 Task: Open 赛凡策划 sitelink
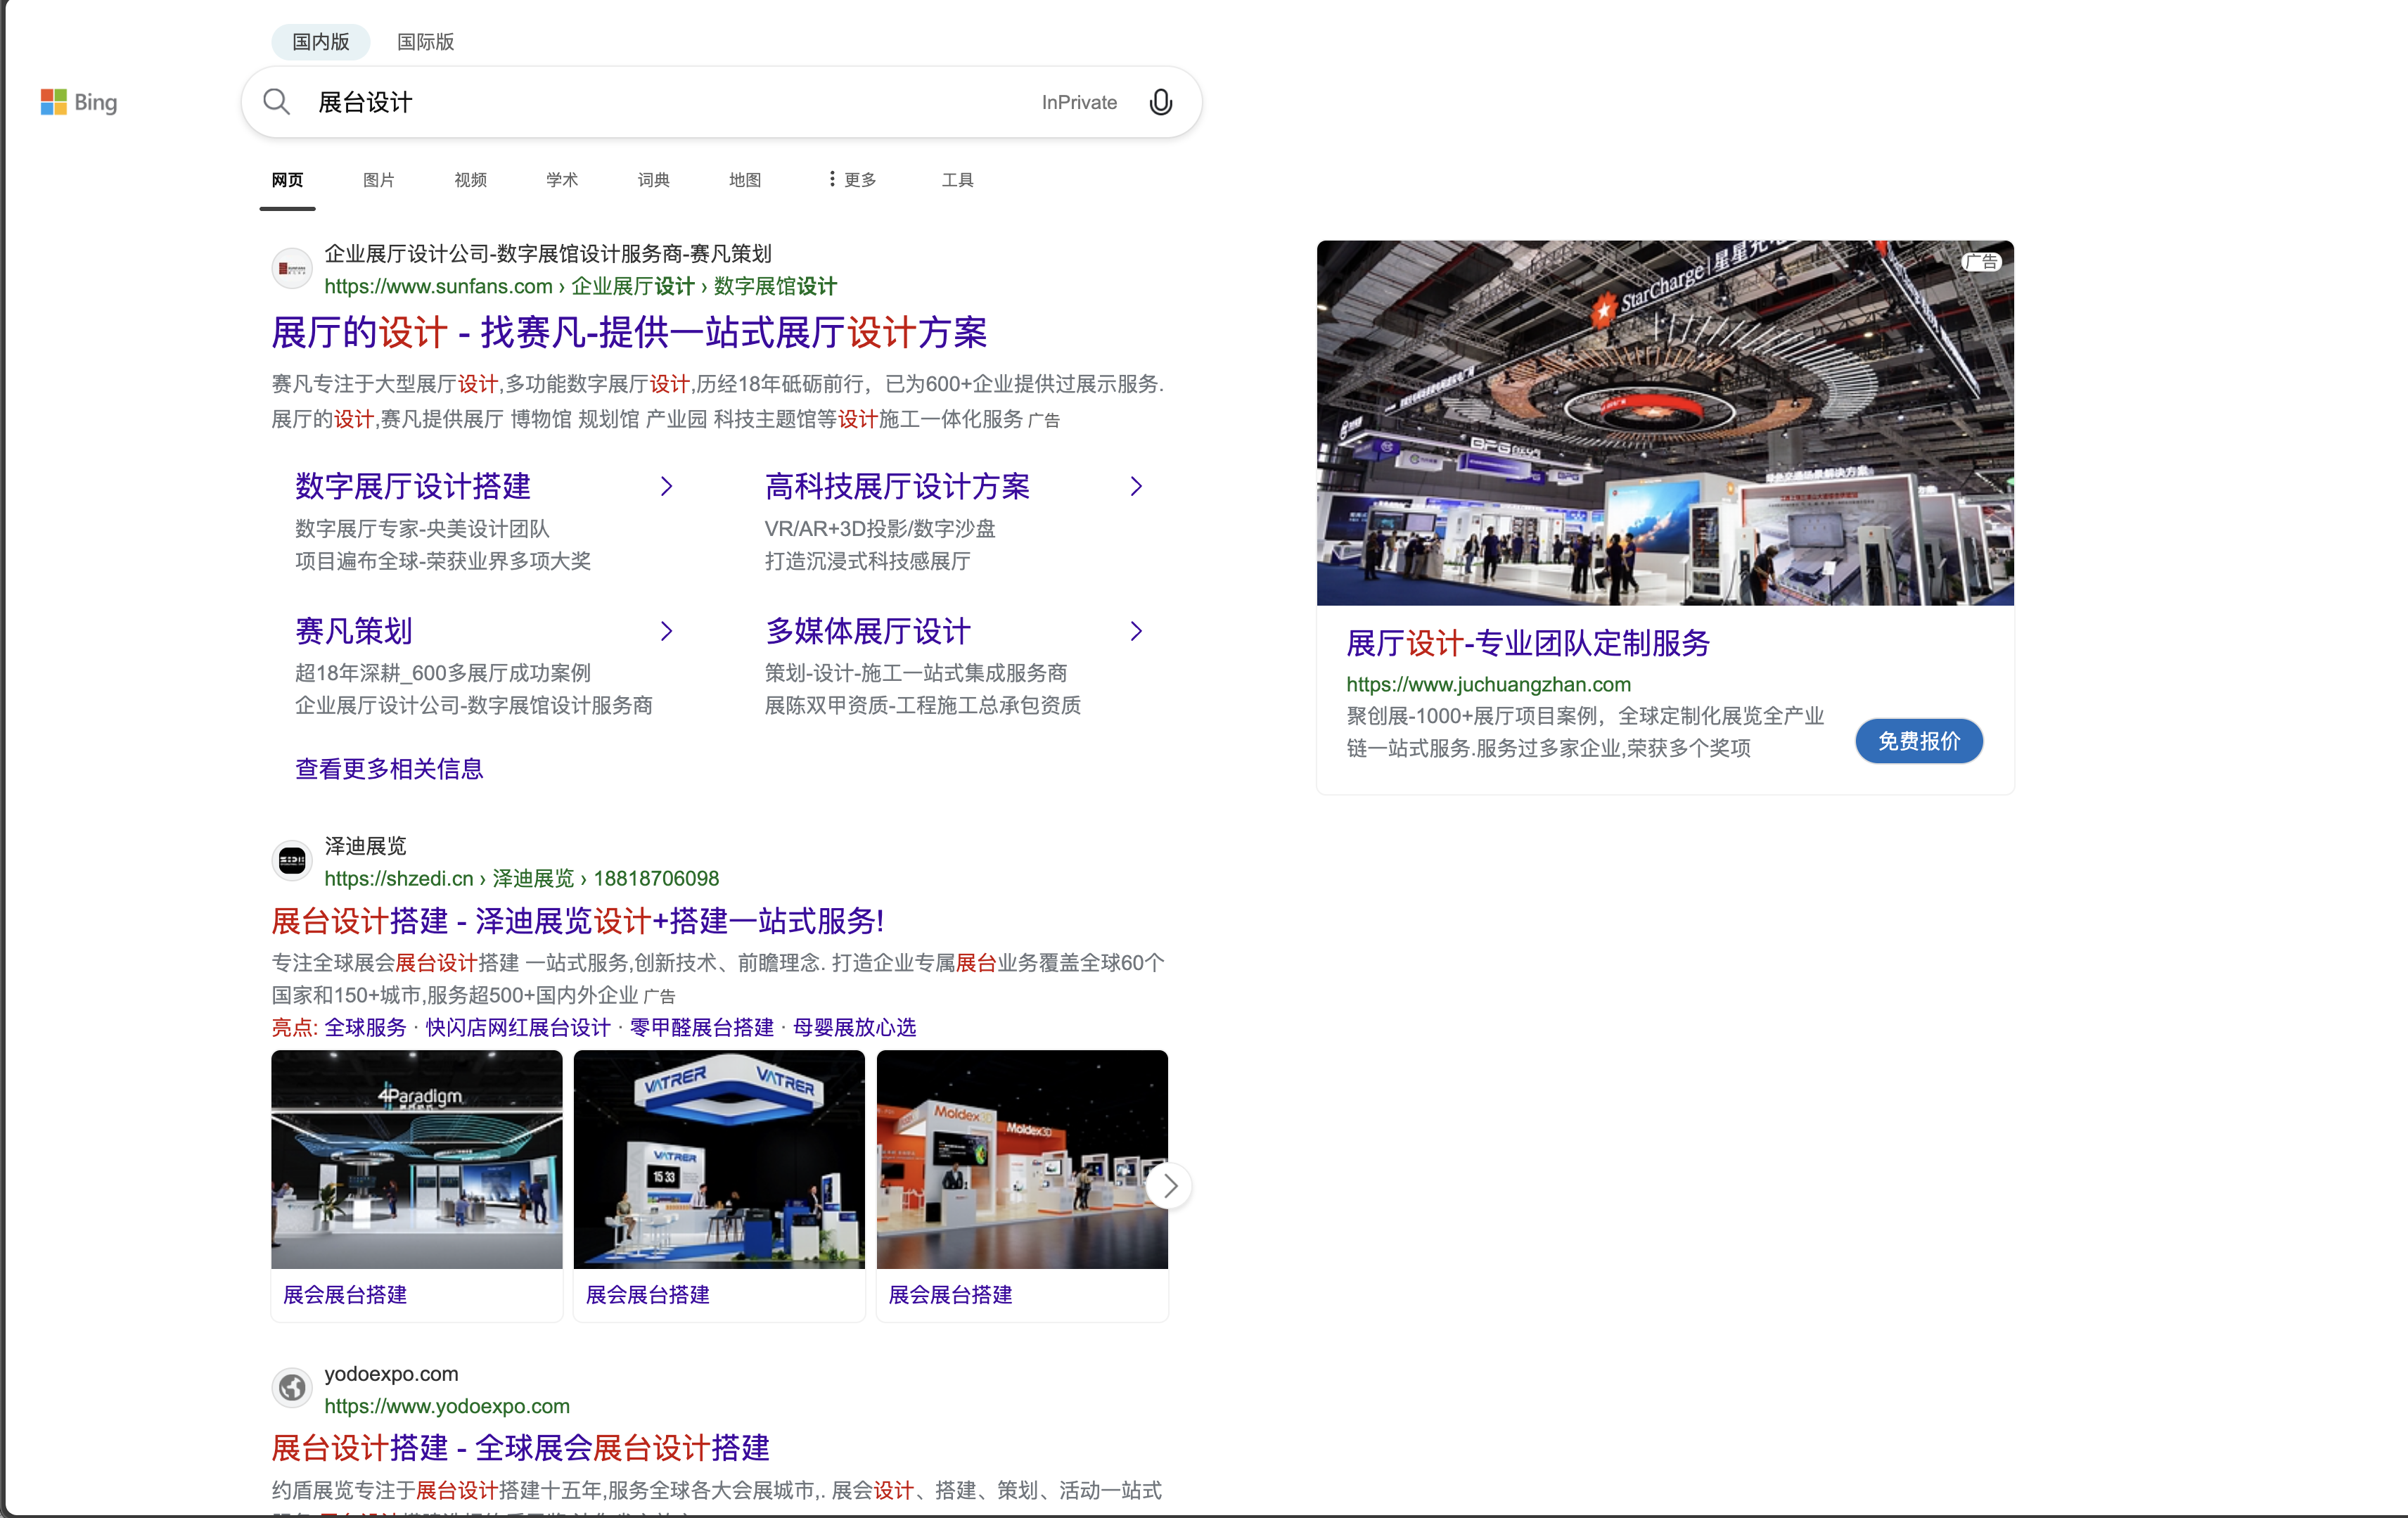click(x=354, y=631)
